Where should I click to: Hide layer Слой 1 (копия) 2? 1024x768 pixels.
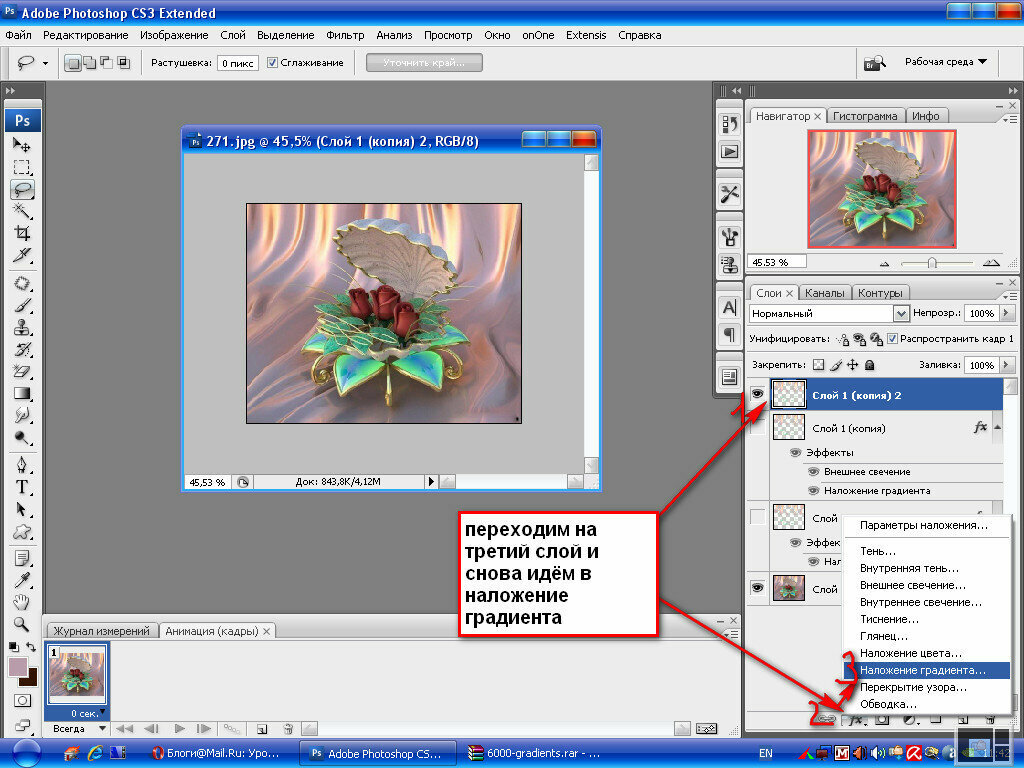[x=758, y=394]
